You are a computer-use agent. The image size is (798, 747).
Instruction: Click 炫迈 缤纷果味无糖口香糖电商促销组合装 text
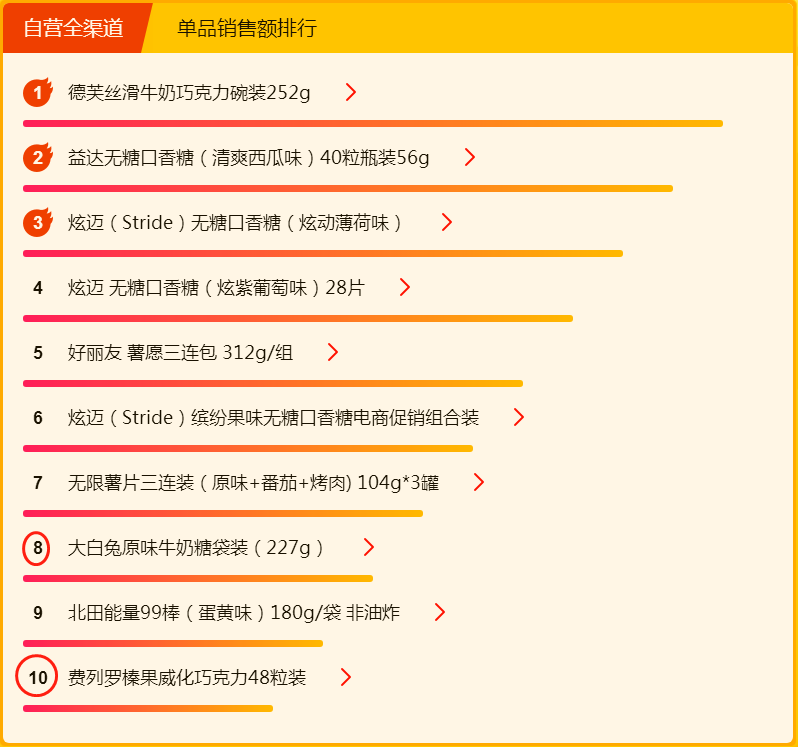273,418
